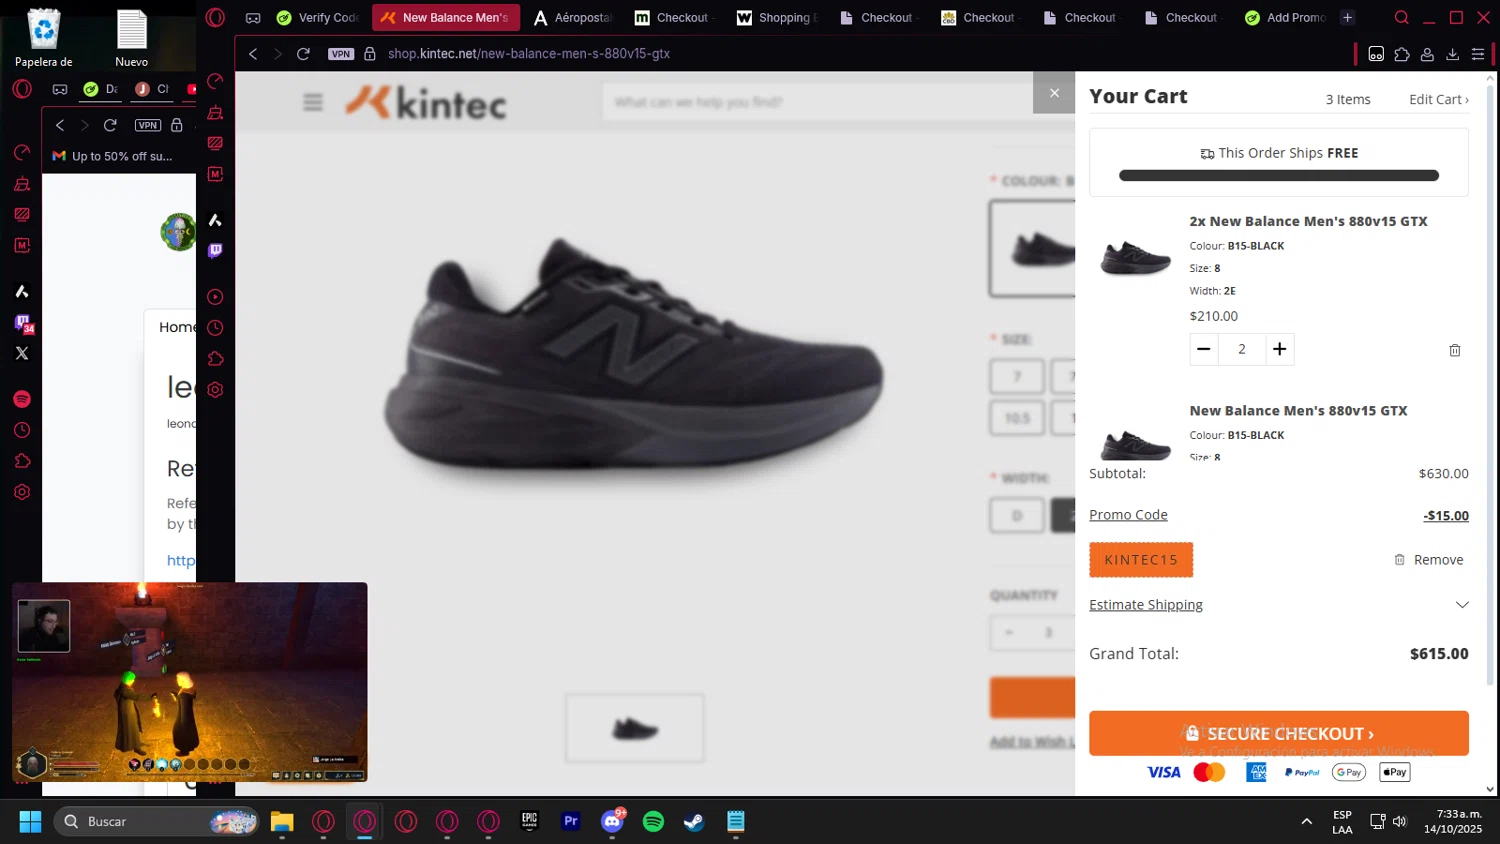Increase quantity of 2x New Balance item
1500x844 pixels.
1280,349
